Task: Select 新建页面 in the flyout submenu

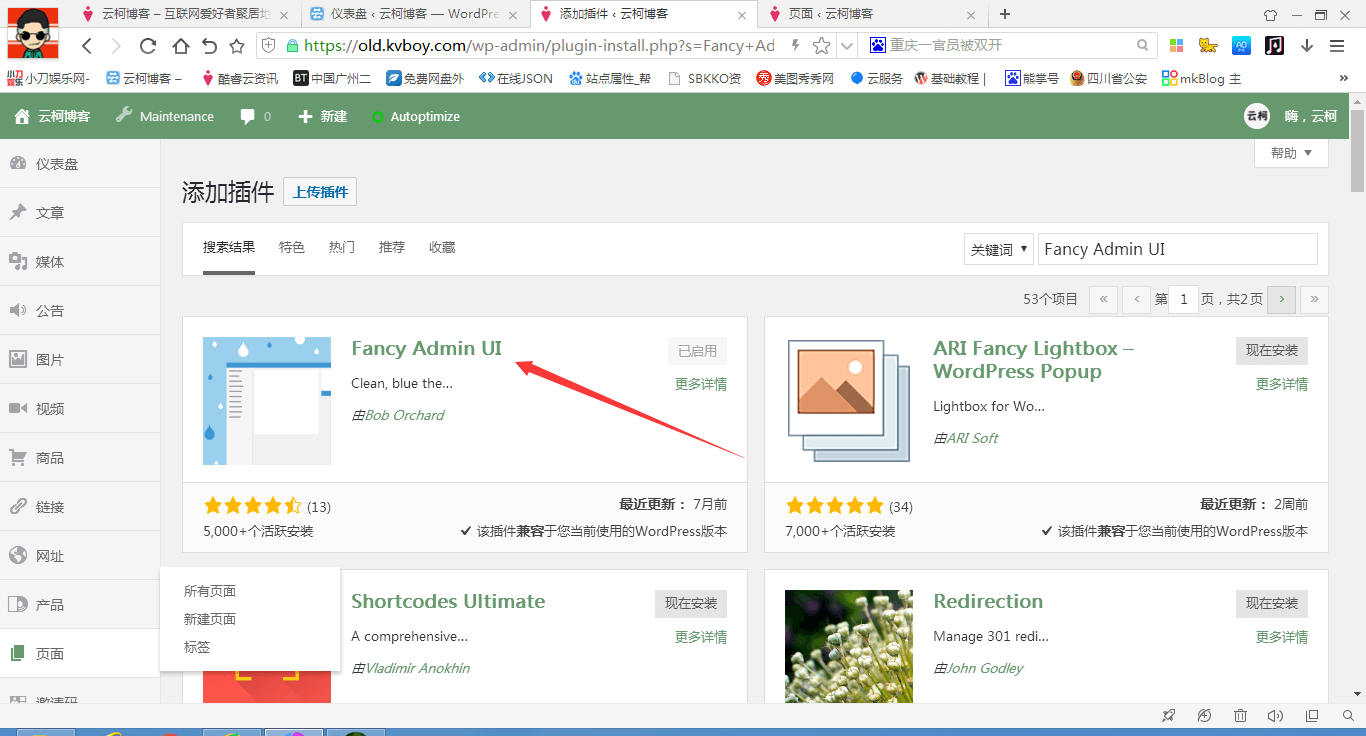Action: pyautogui.click(x=210, y=619)
